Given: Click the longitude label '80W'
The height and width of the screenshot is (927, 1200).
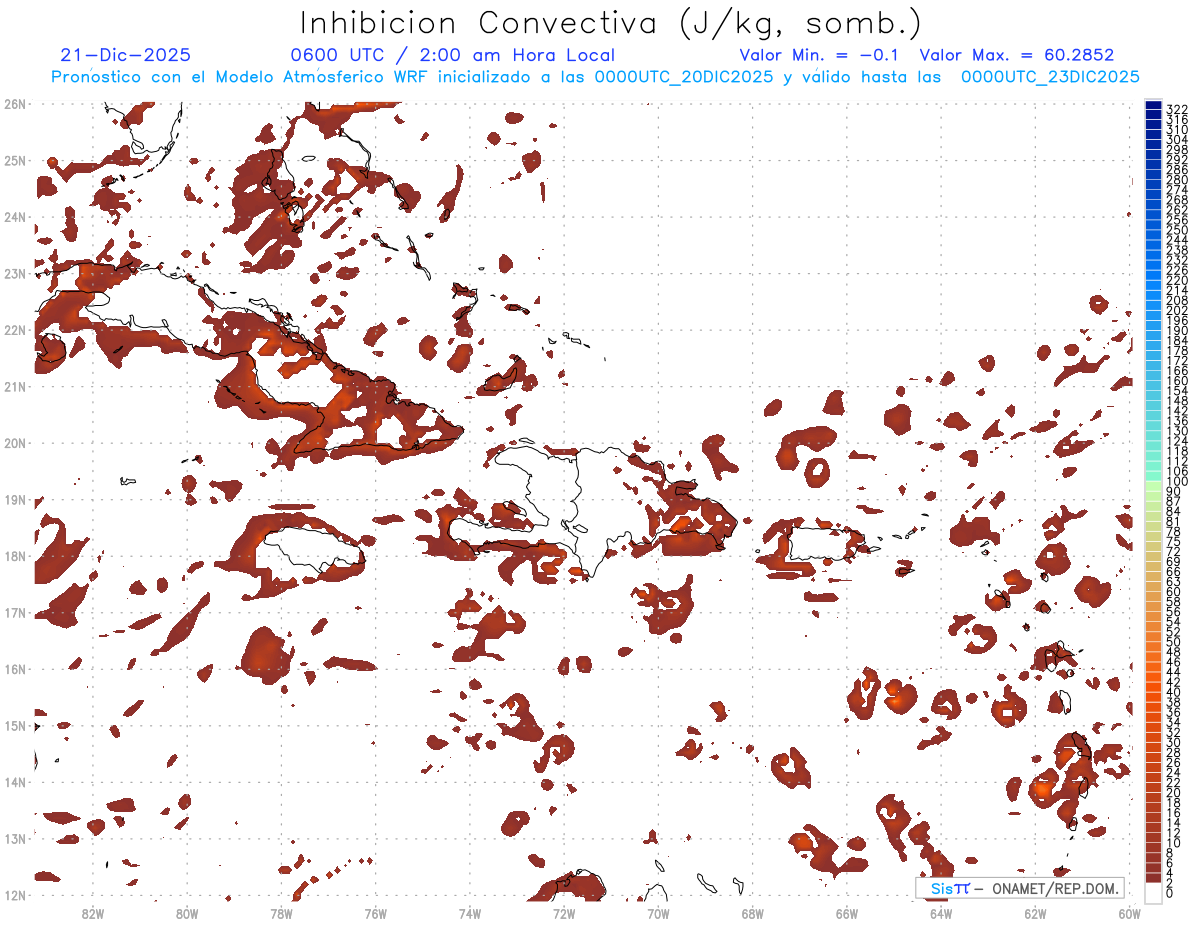Looking at the screenshot, I should [186, 913].
